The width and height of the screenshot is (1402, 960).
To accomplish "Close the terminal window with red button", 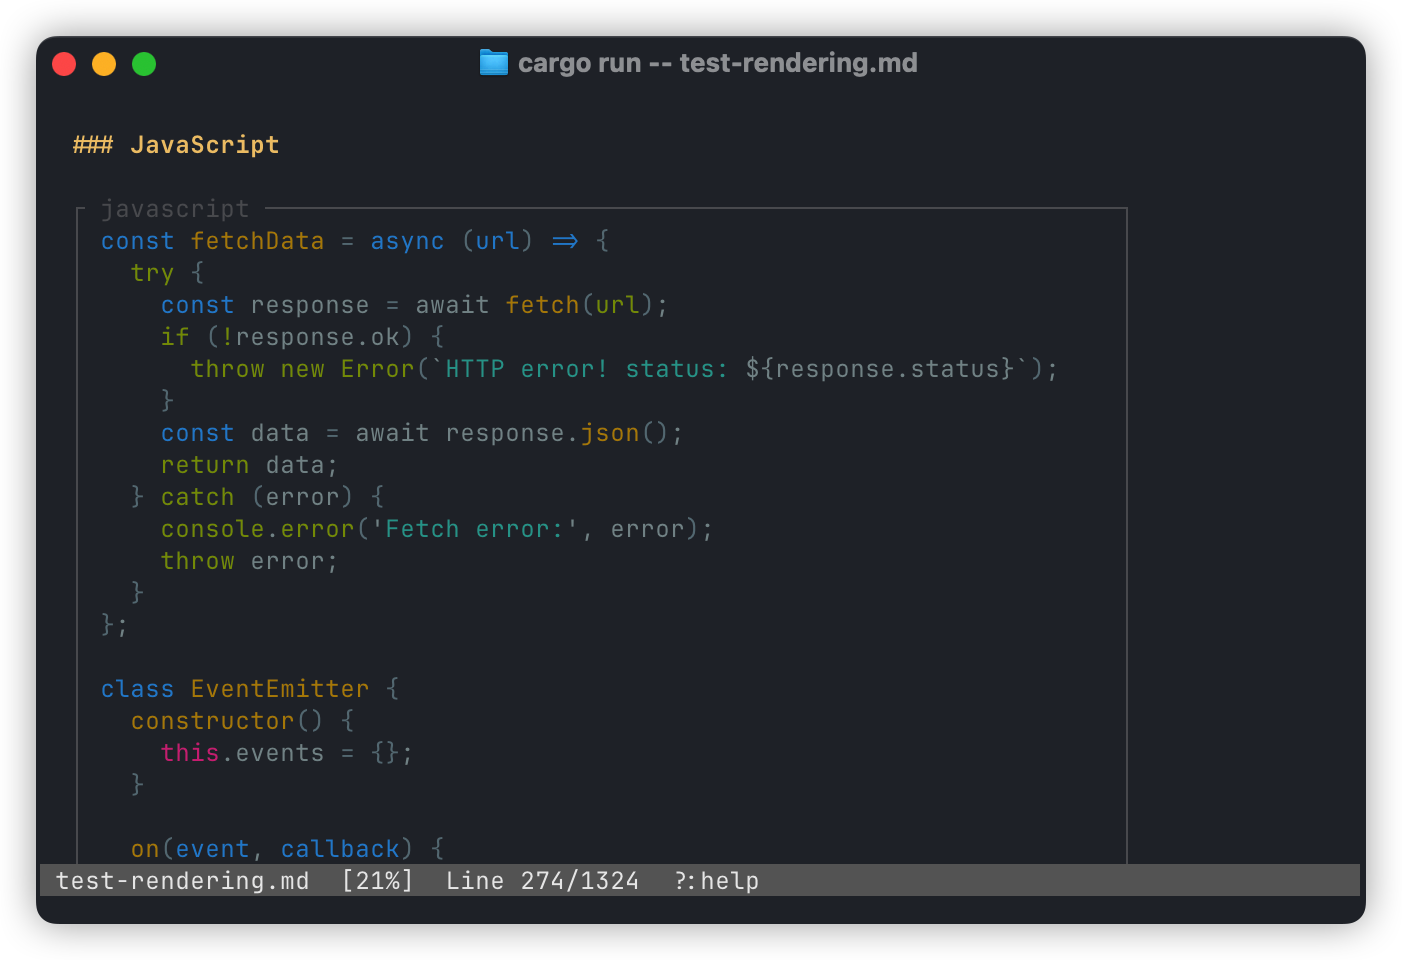I will click(x=64, y=64).
